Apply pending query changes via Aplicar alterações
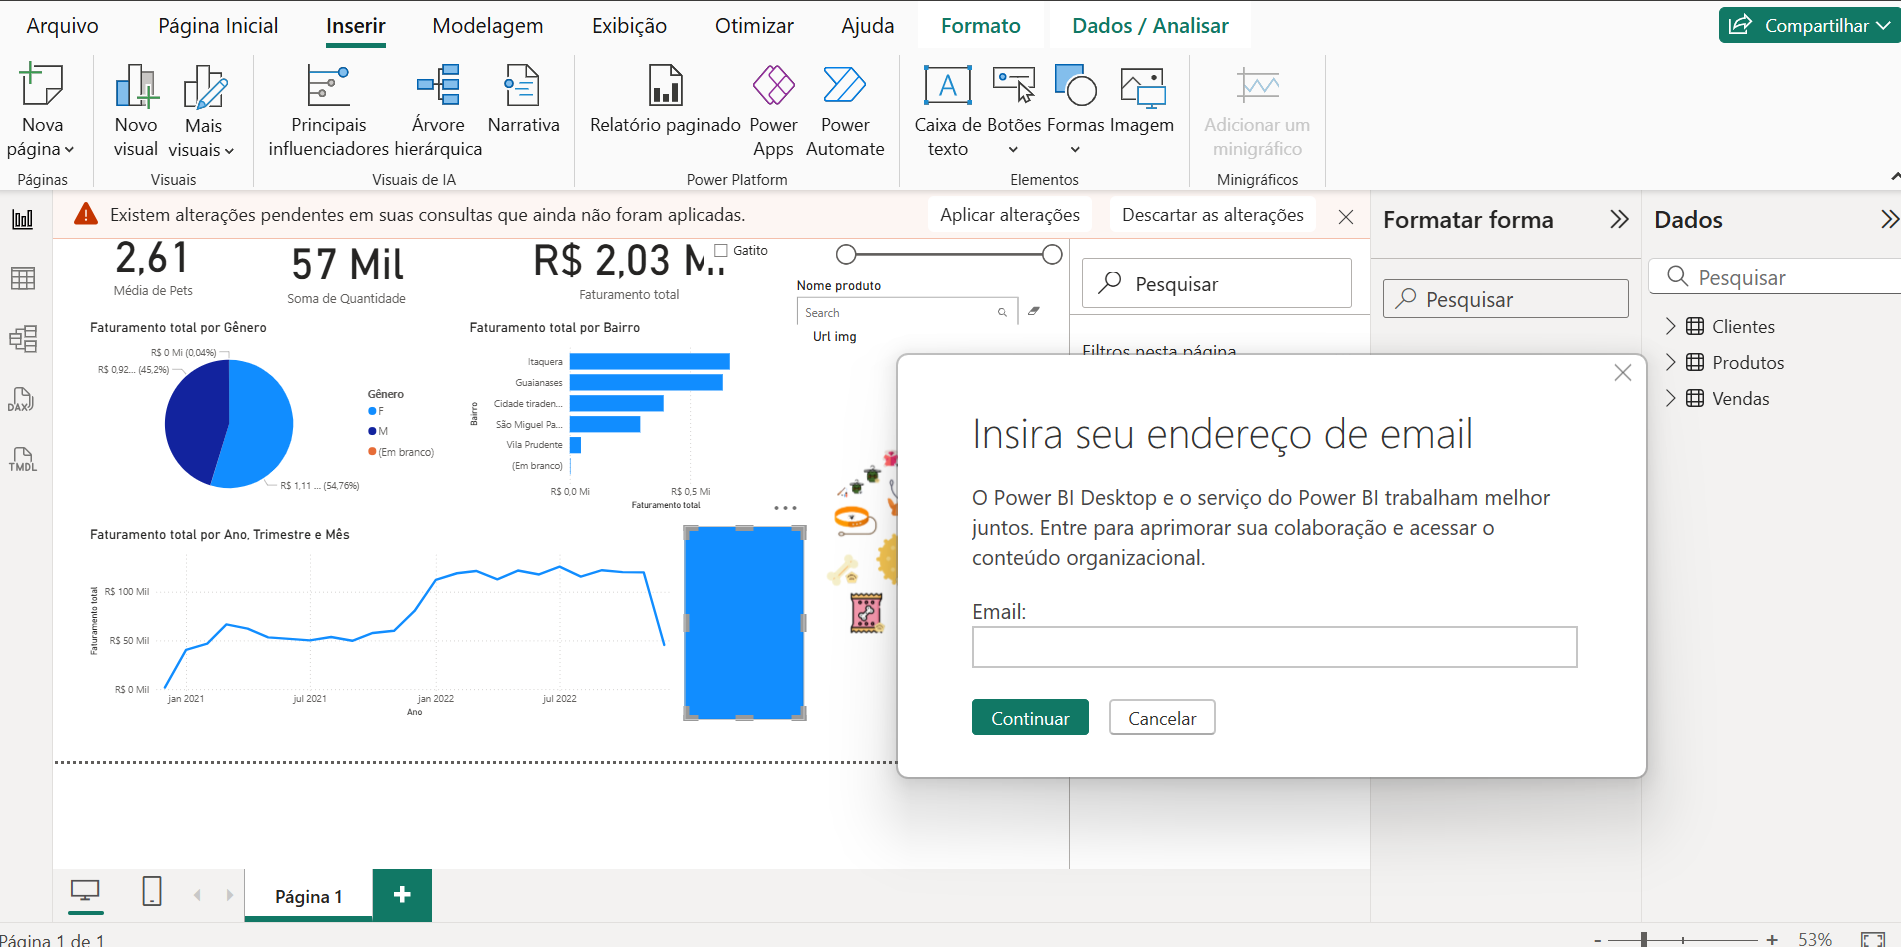1901x947 pixels. (1009, 214)
